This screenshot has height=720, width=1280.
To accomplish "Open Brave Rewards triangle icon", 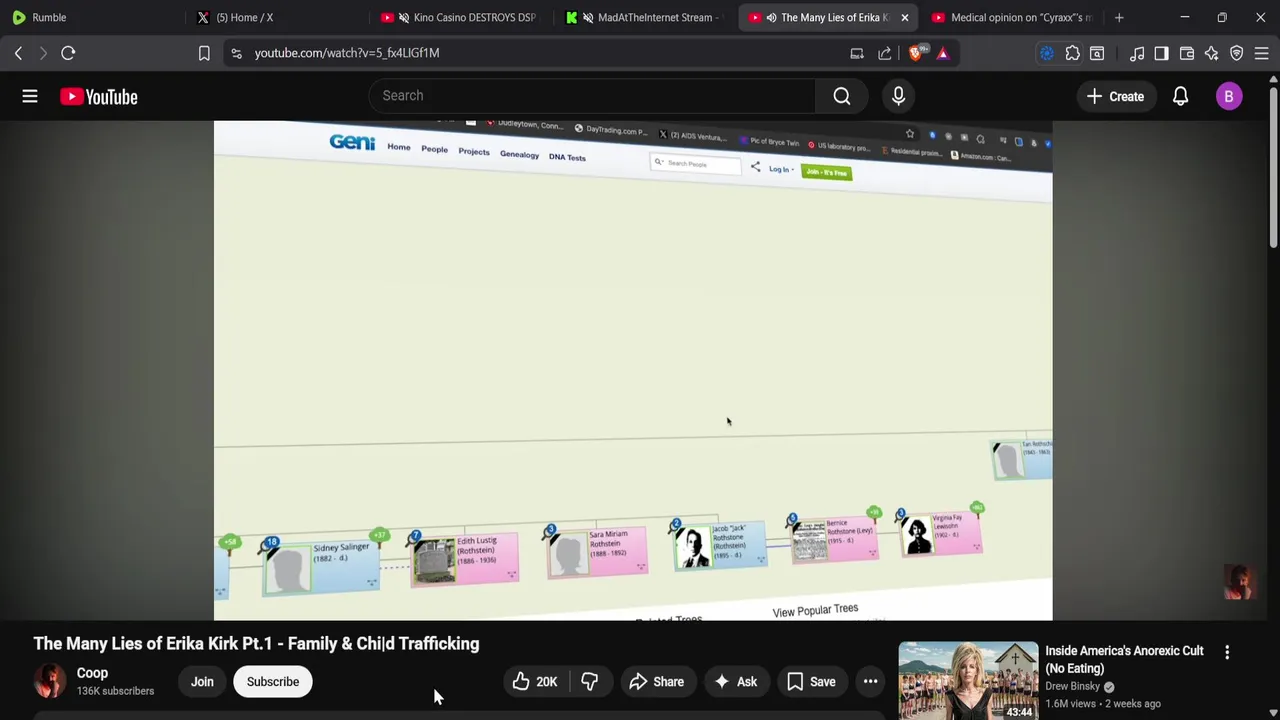I will coord(943,53).
